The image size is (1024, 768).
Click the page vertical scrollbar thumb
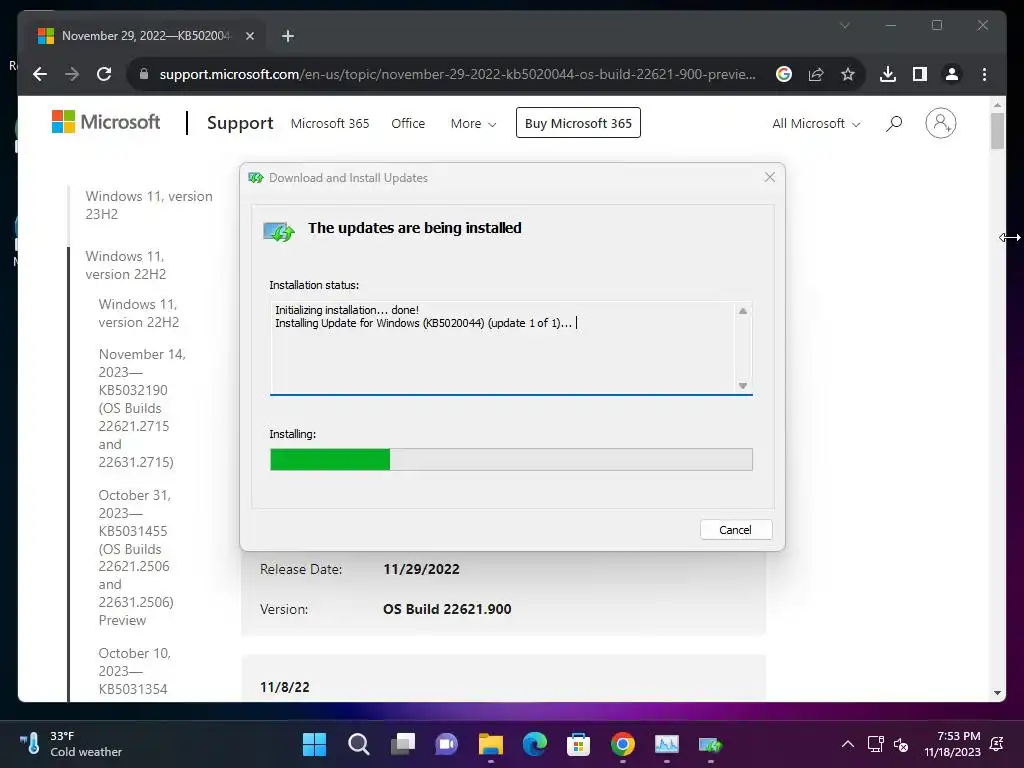(x=997, y=131)
